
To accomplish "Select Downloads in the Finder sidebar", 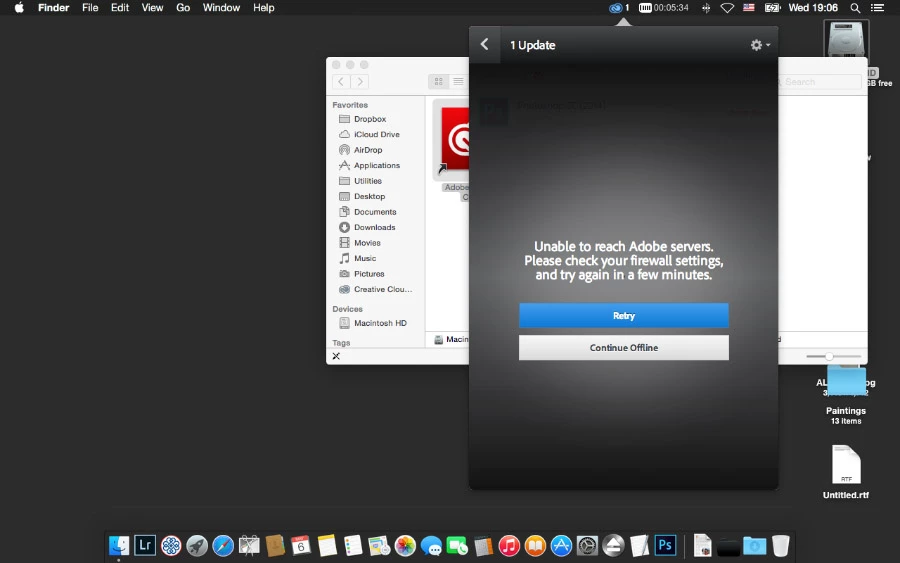I will pos(374,227).
